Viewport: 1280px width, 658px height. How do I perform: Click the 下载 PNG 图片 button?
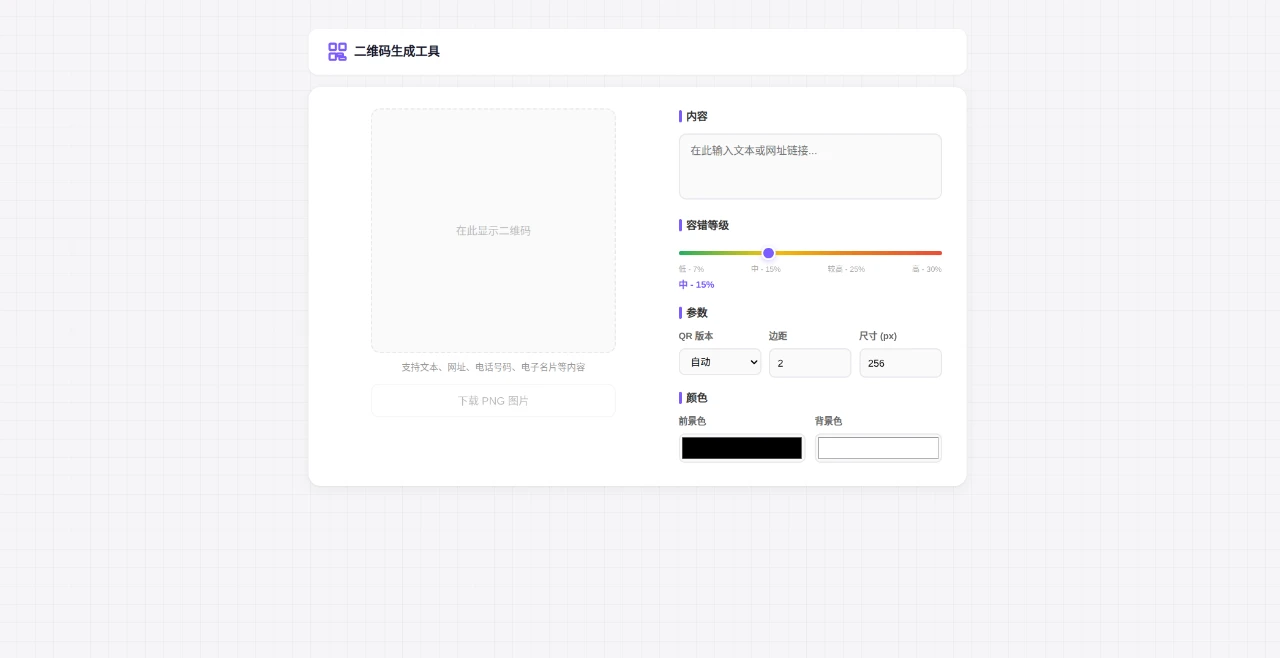click(493, 401)
